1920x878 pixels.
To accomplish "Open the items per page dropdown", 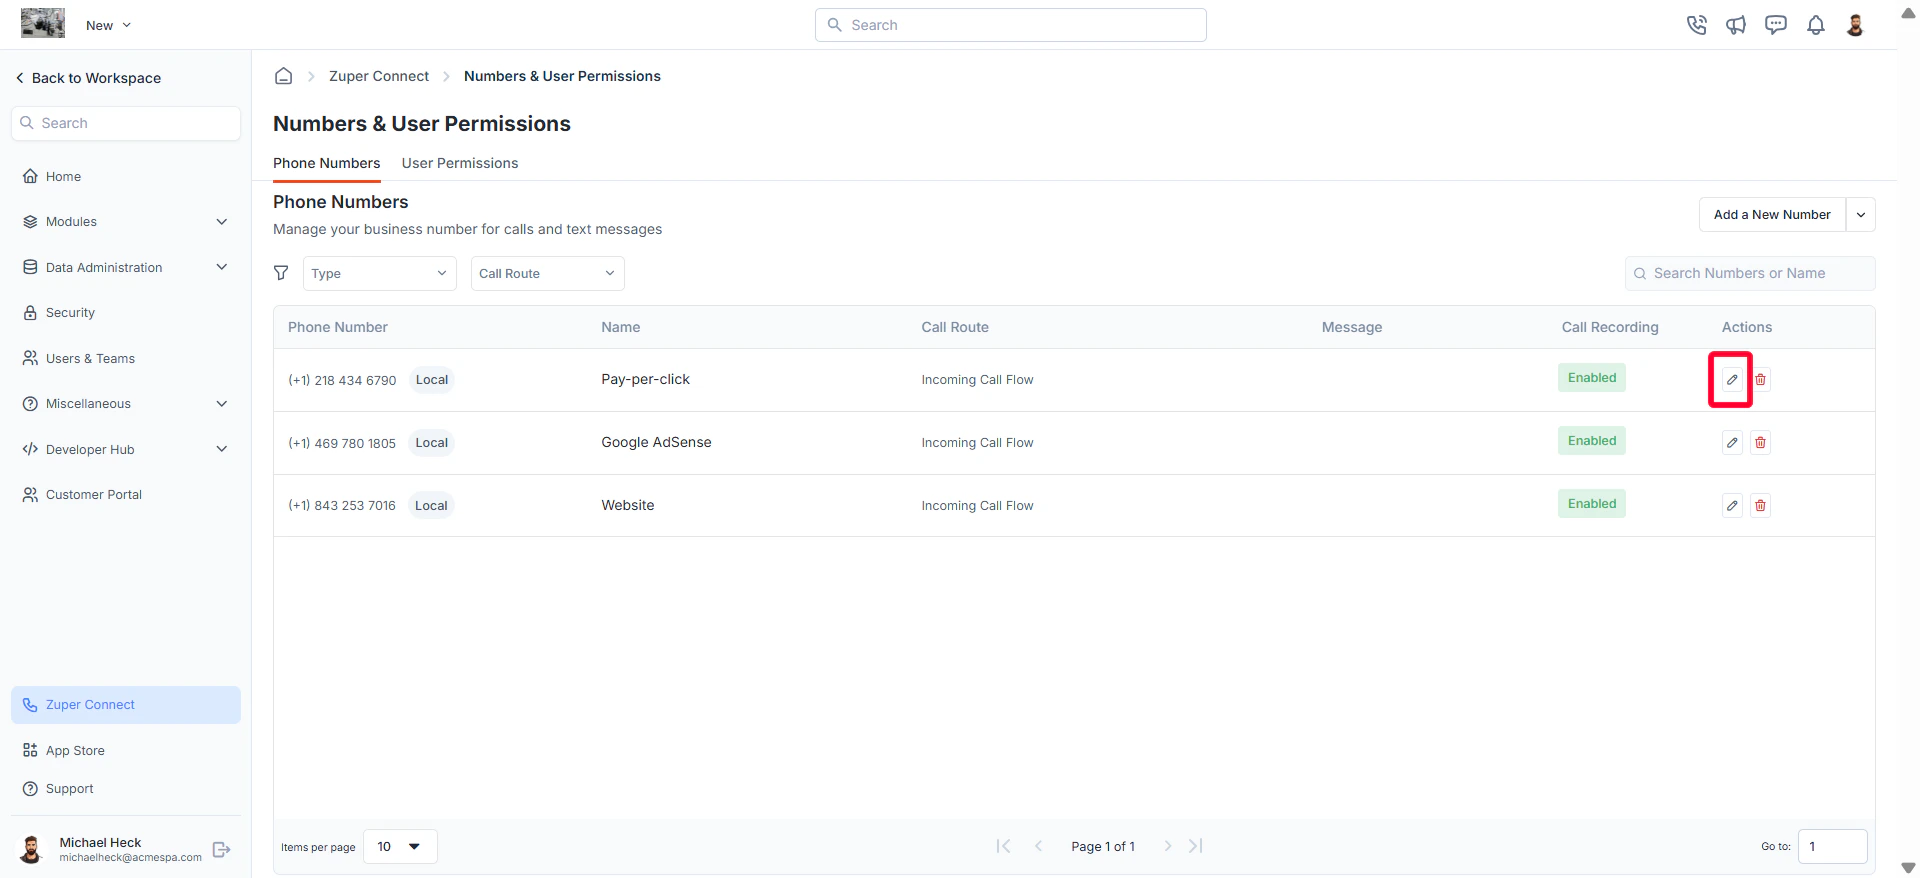I will (400, 846).
